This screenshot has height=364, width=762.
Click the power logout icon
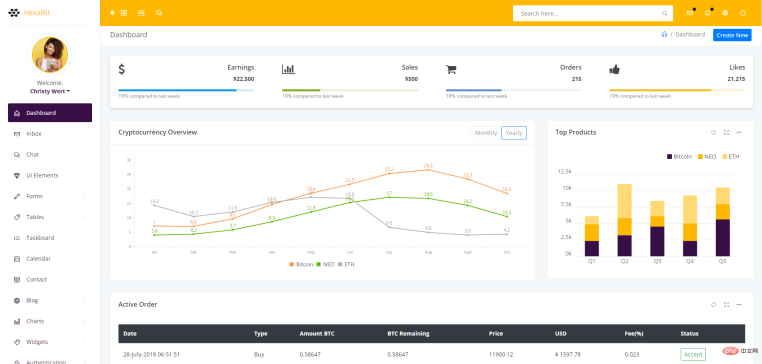point(743,13)
